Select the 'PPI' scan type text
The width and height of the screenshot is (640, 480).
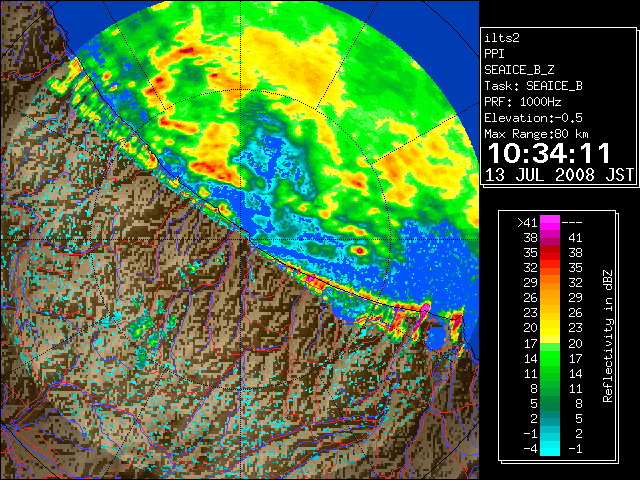coord(494,54)
